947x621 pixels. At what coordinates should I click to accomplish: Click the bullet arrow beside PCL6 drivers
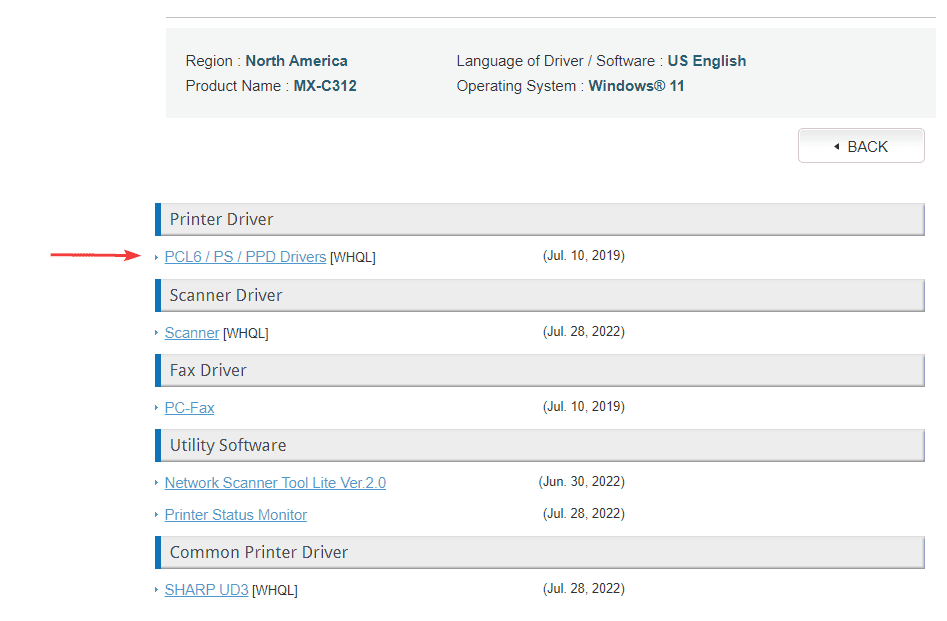(157, 258)
